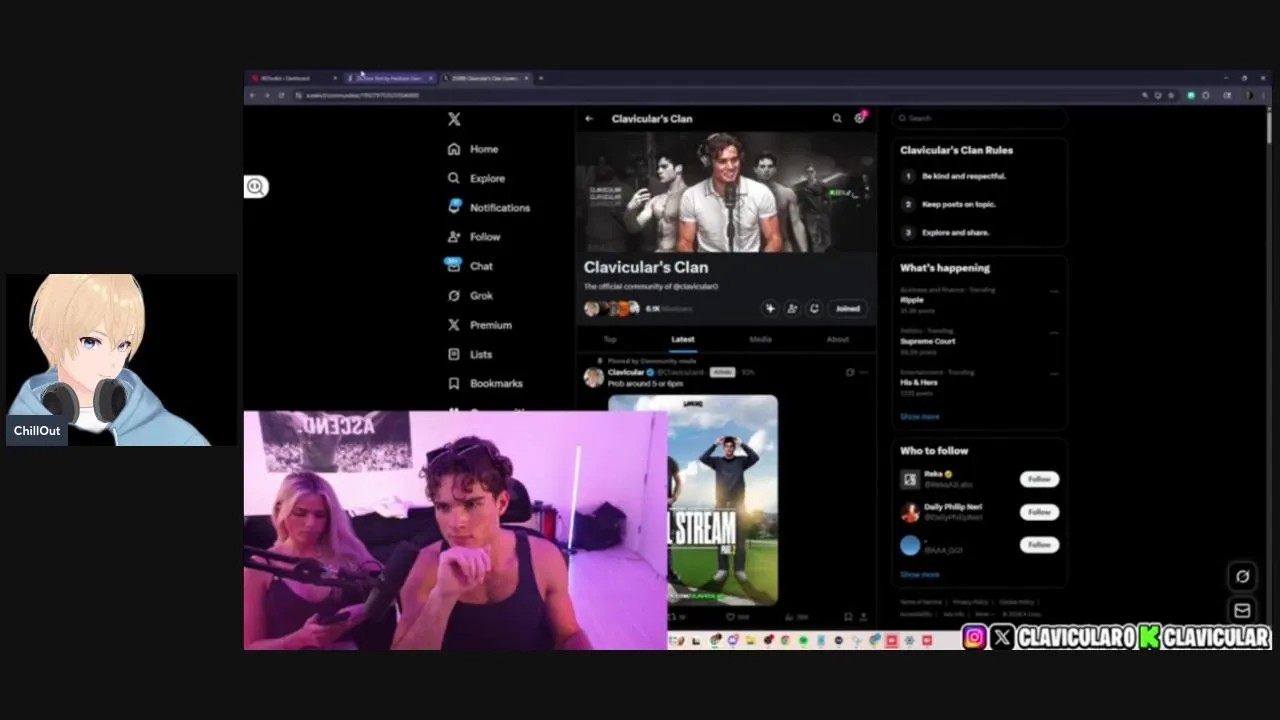Open Lists in the X sidebar
Viewport: 1280px width, 720px height.
point(470,354)
